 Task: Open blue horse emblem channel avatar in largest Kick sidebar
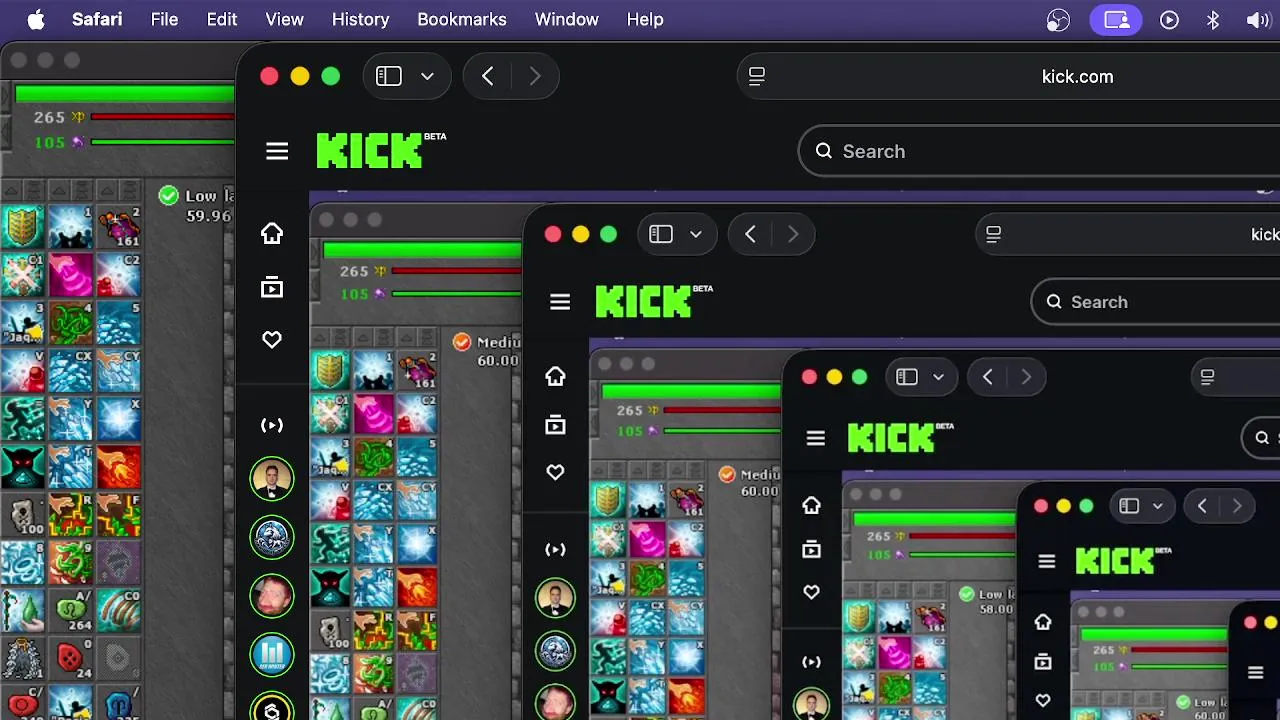272,538
